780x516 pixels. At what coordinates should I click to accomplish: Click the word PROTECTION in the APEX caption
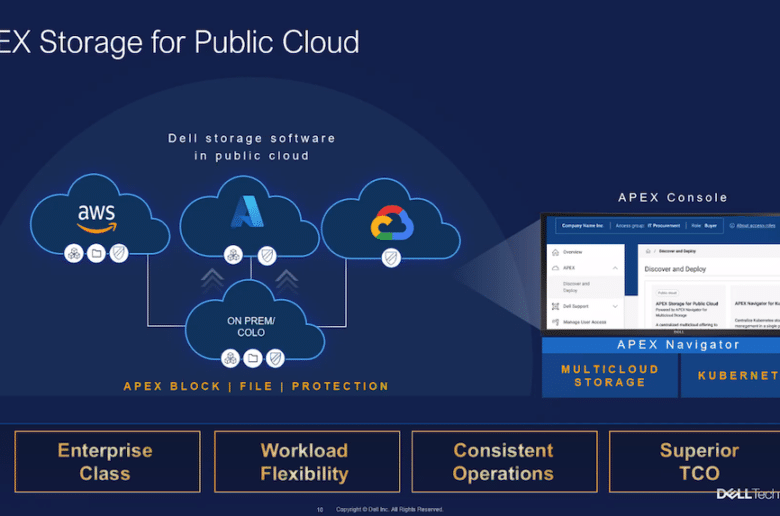[340, 386]
